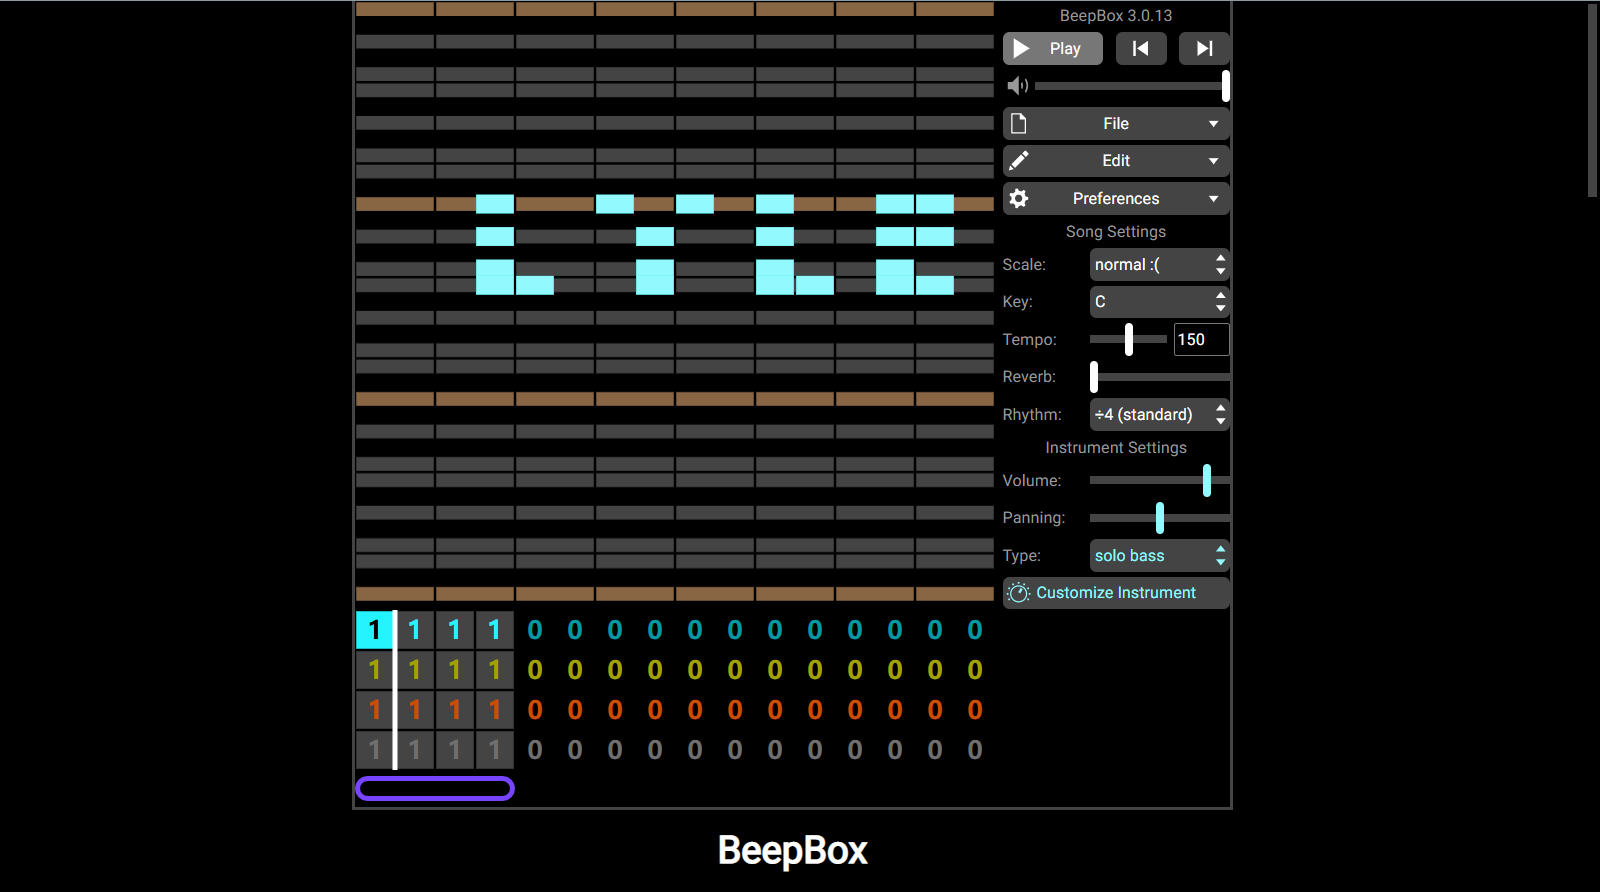The height and width of the screenshot is (892, 1600).
Task: Click the page's vertical scrollbar
Action: tap(1592, 100)
